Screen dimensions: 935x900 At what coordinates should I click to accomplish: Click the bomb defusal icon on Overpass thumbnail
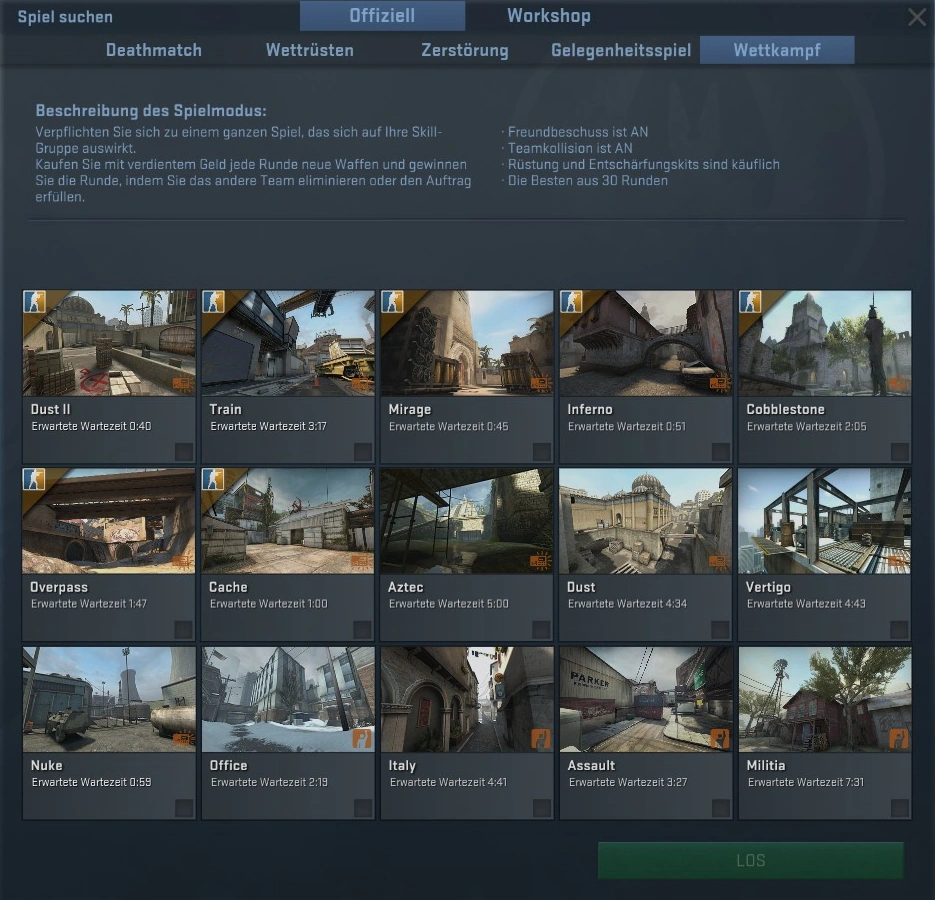[182, 561]
